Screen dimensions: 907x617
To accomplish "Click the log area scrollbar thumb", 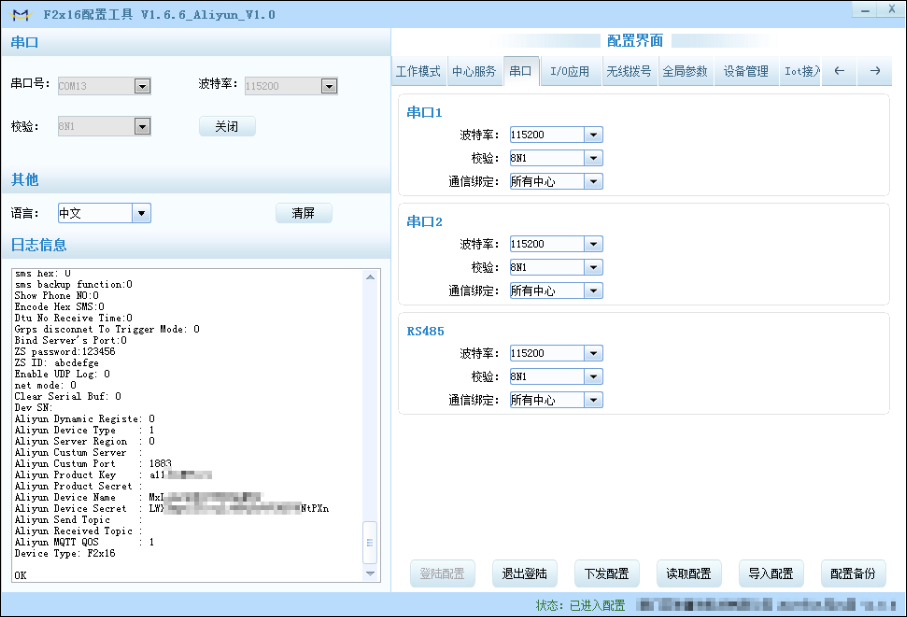I will (x=370, y=542).
